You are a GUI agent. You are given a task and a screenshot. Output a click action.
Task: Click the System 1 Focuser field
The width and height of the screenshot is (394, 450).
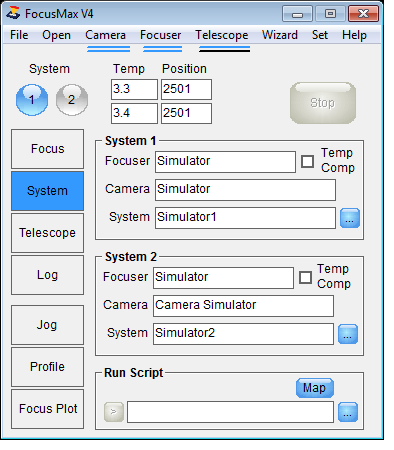tap(225, 162)
